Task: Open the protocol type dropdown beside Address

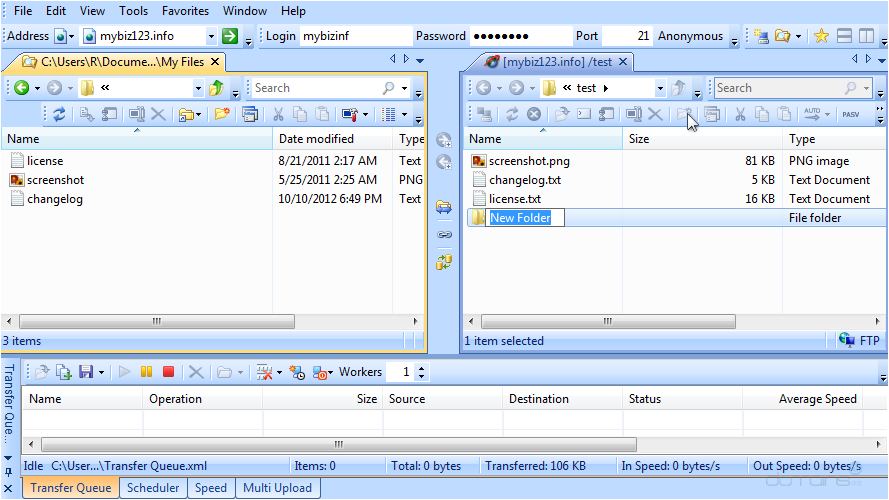Action: coord(71,36)
